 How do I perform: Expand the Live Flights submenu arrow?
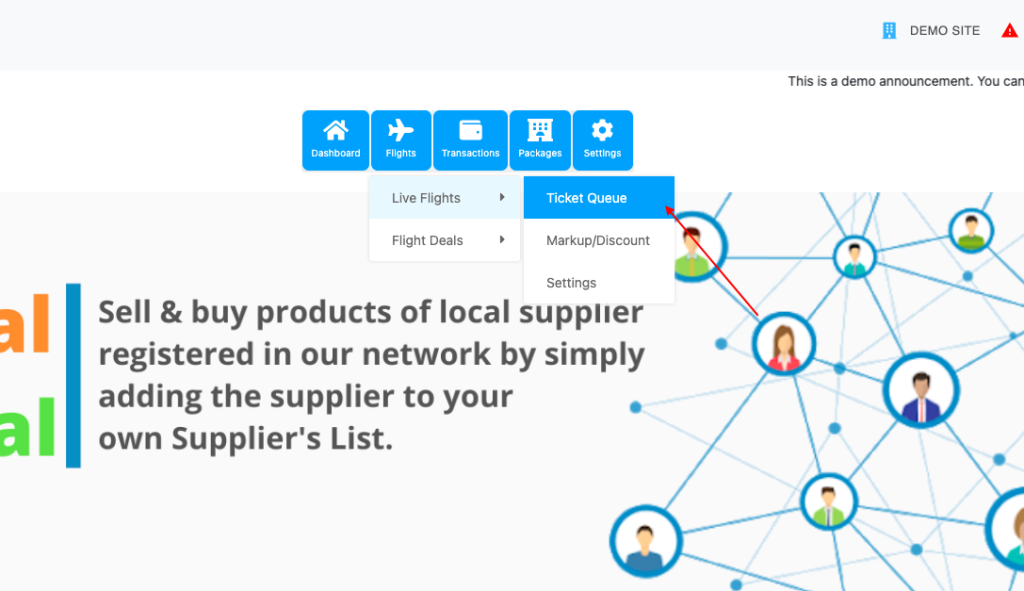[502, 198]
